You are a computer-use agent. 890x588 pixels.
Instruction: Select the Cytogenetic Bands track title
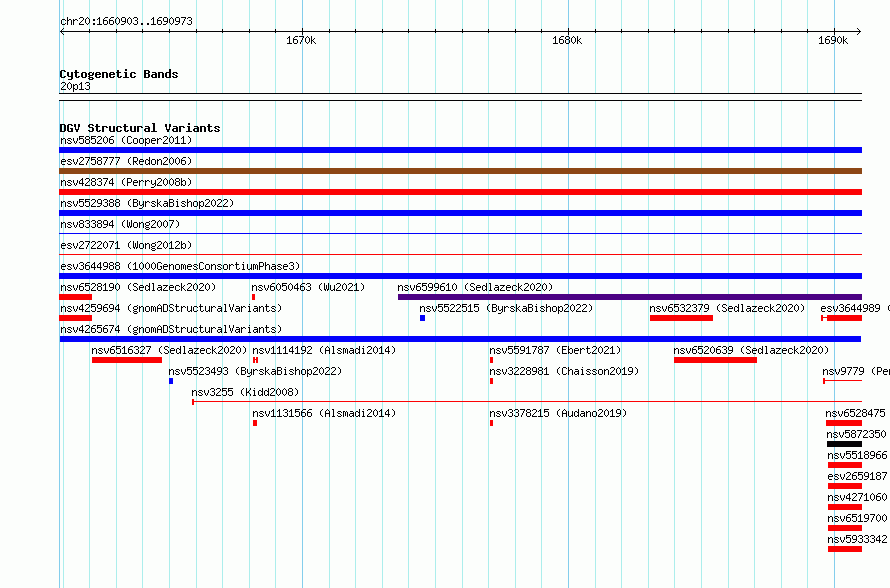coord(119,74)
